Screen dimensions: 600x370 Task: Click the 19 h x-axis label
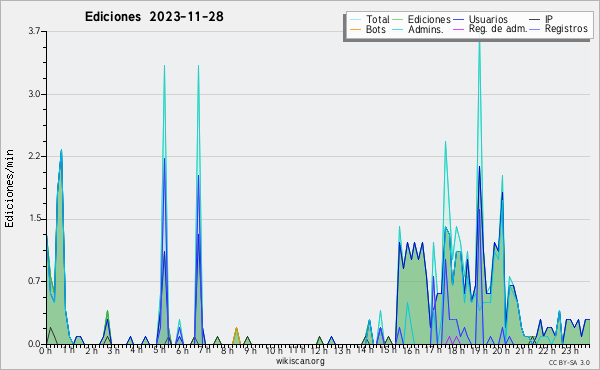tap(478, 351)
